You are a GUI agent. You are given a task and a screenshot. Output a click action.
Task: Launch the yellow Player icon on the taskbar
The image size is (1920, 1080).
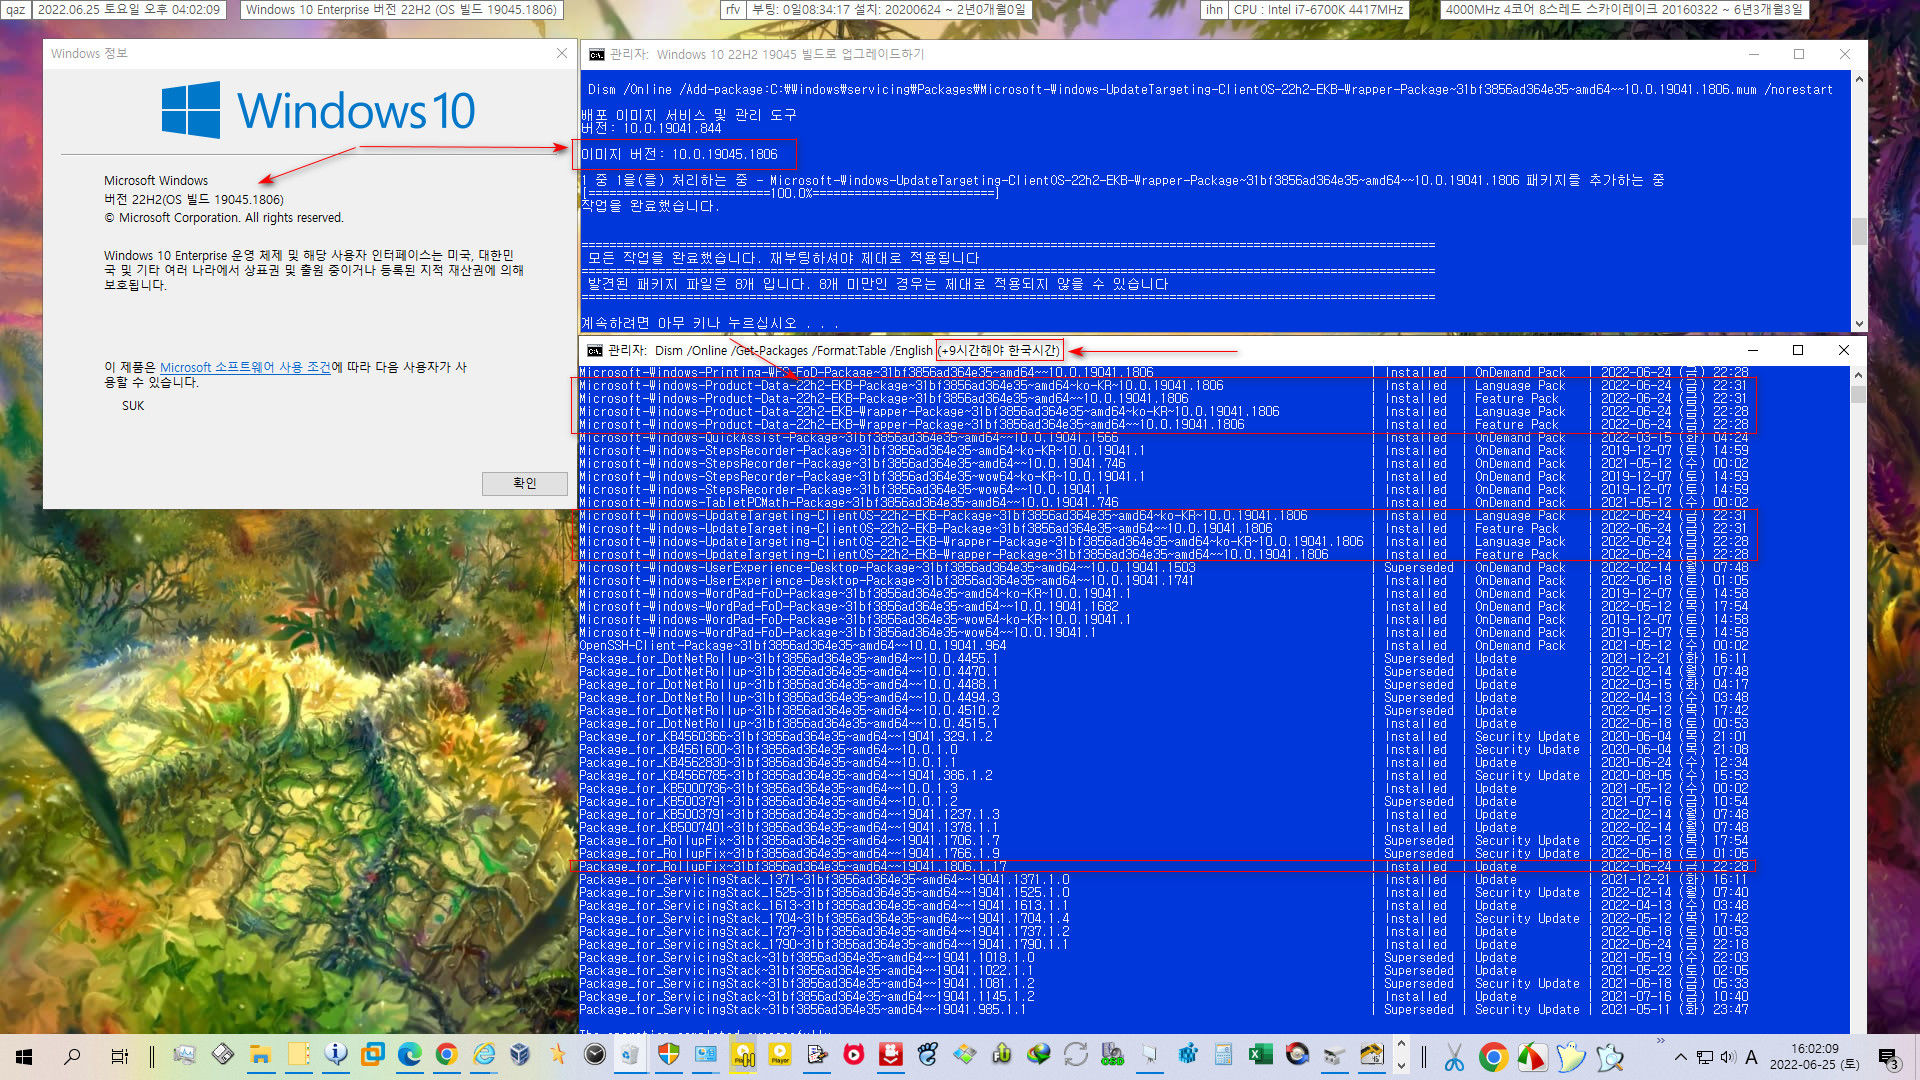click(780, 1055)
